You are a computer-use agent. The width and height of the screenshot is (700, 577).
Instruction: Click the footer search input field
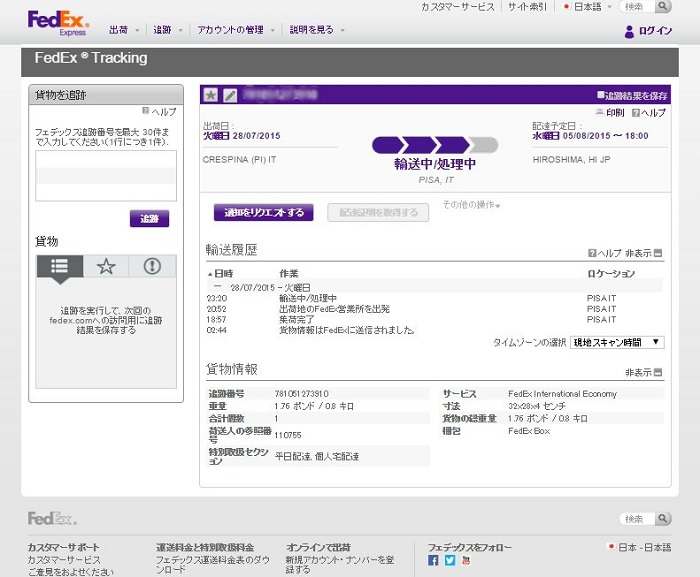click(638, 518)
